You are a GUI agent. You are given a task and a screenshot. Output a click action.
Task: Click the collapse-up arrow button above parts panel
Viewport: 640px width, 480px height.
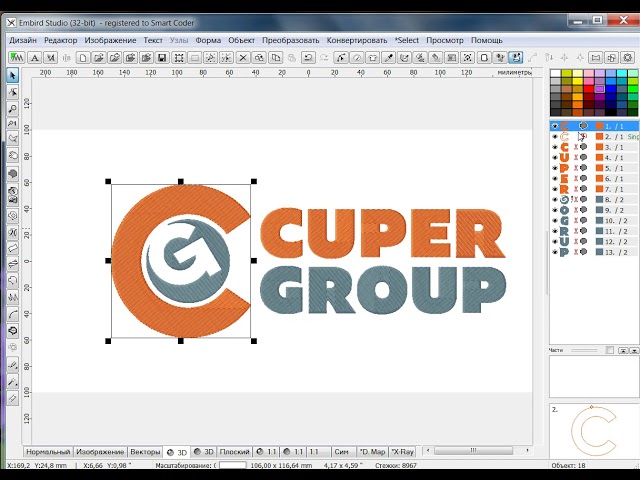(x=623, y=350)
